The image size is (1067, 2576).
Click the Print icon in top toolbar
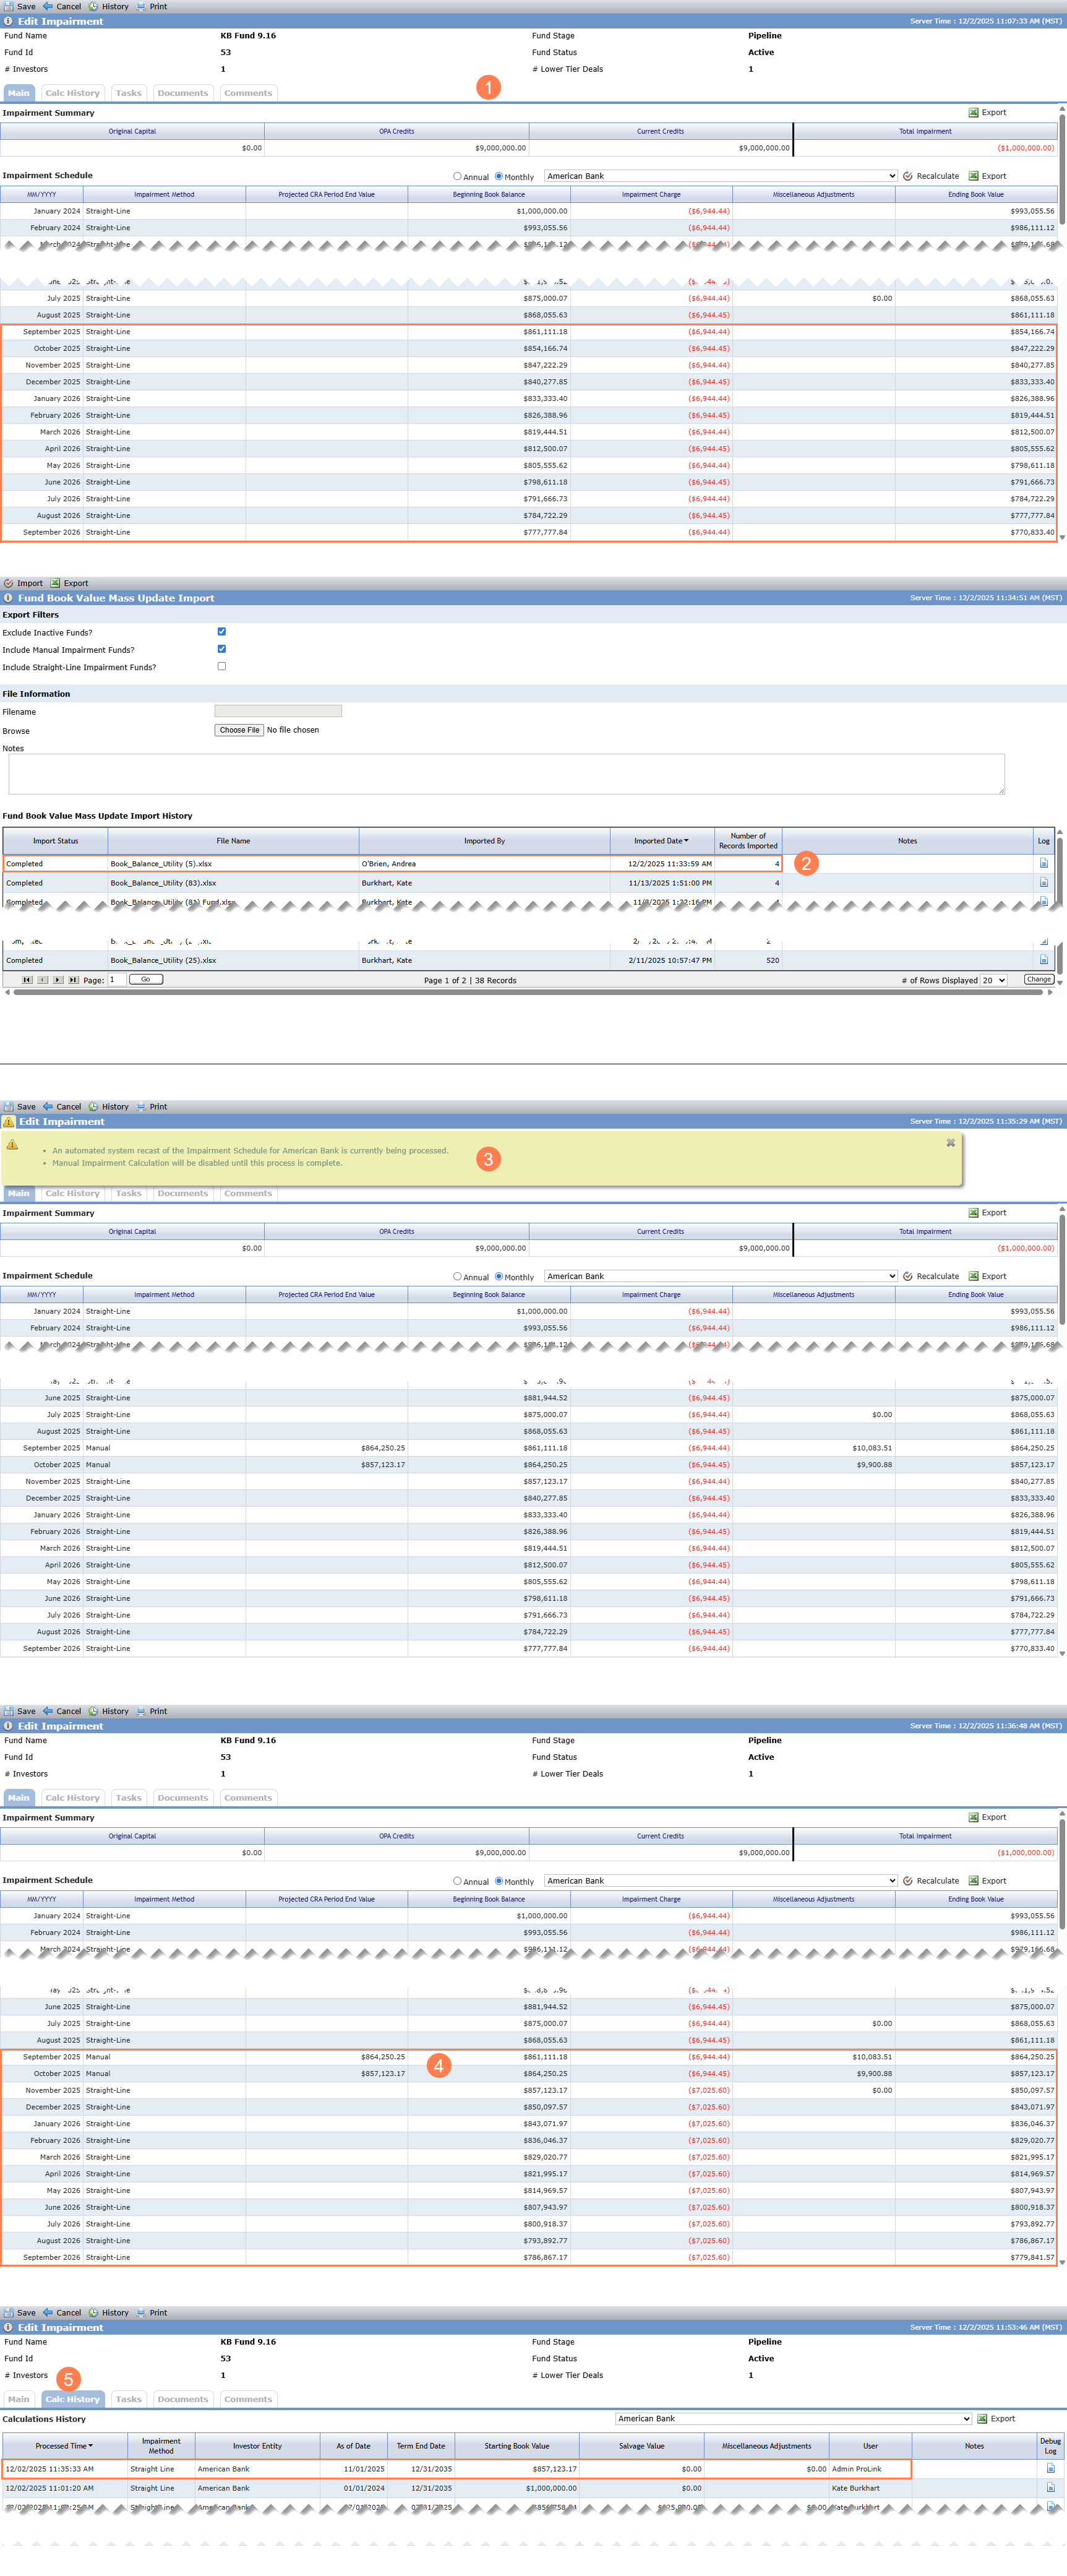pos(141,6)
